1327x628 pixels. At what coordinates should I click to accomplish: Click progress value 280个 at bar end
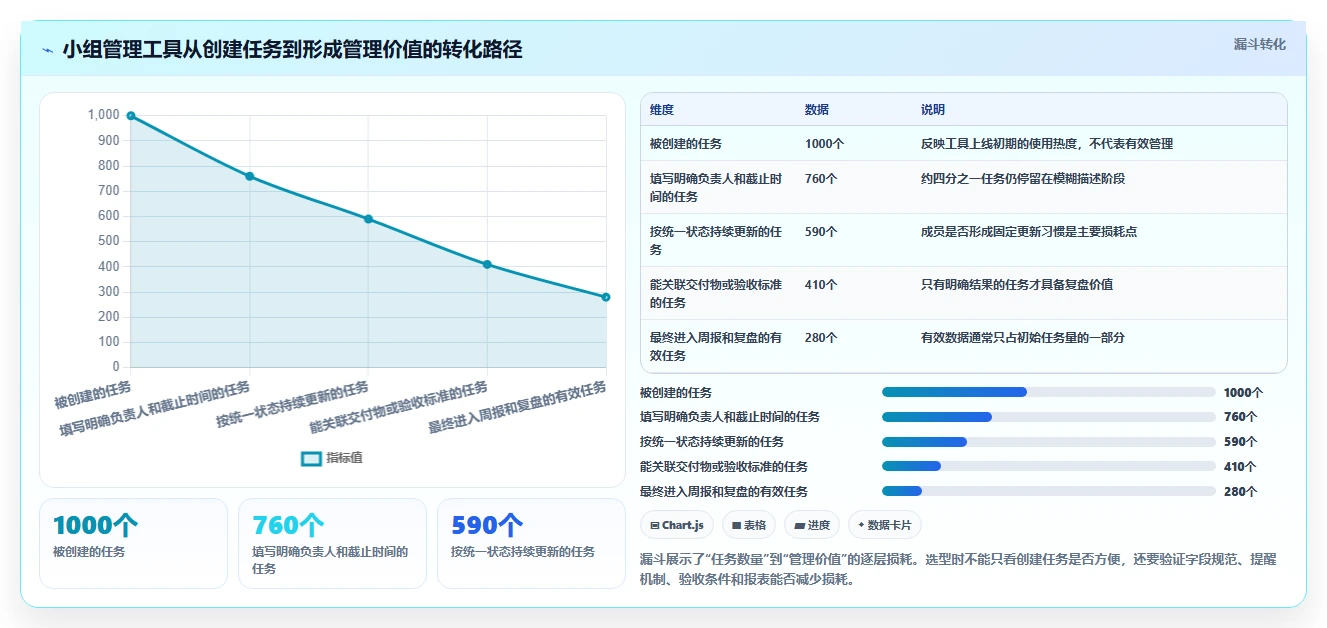click(x=1240, y=492)
